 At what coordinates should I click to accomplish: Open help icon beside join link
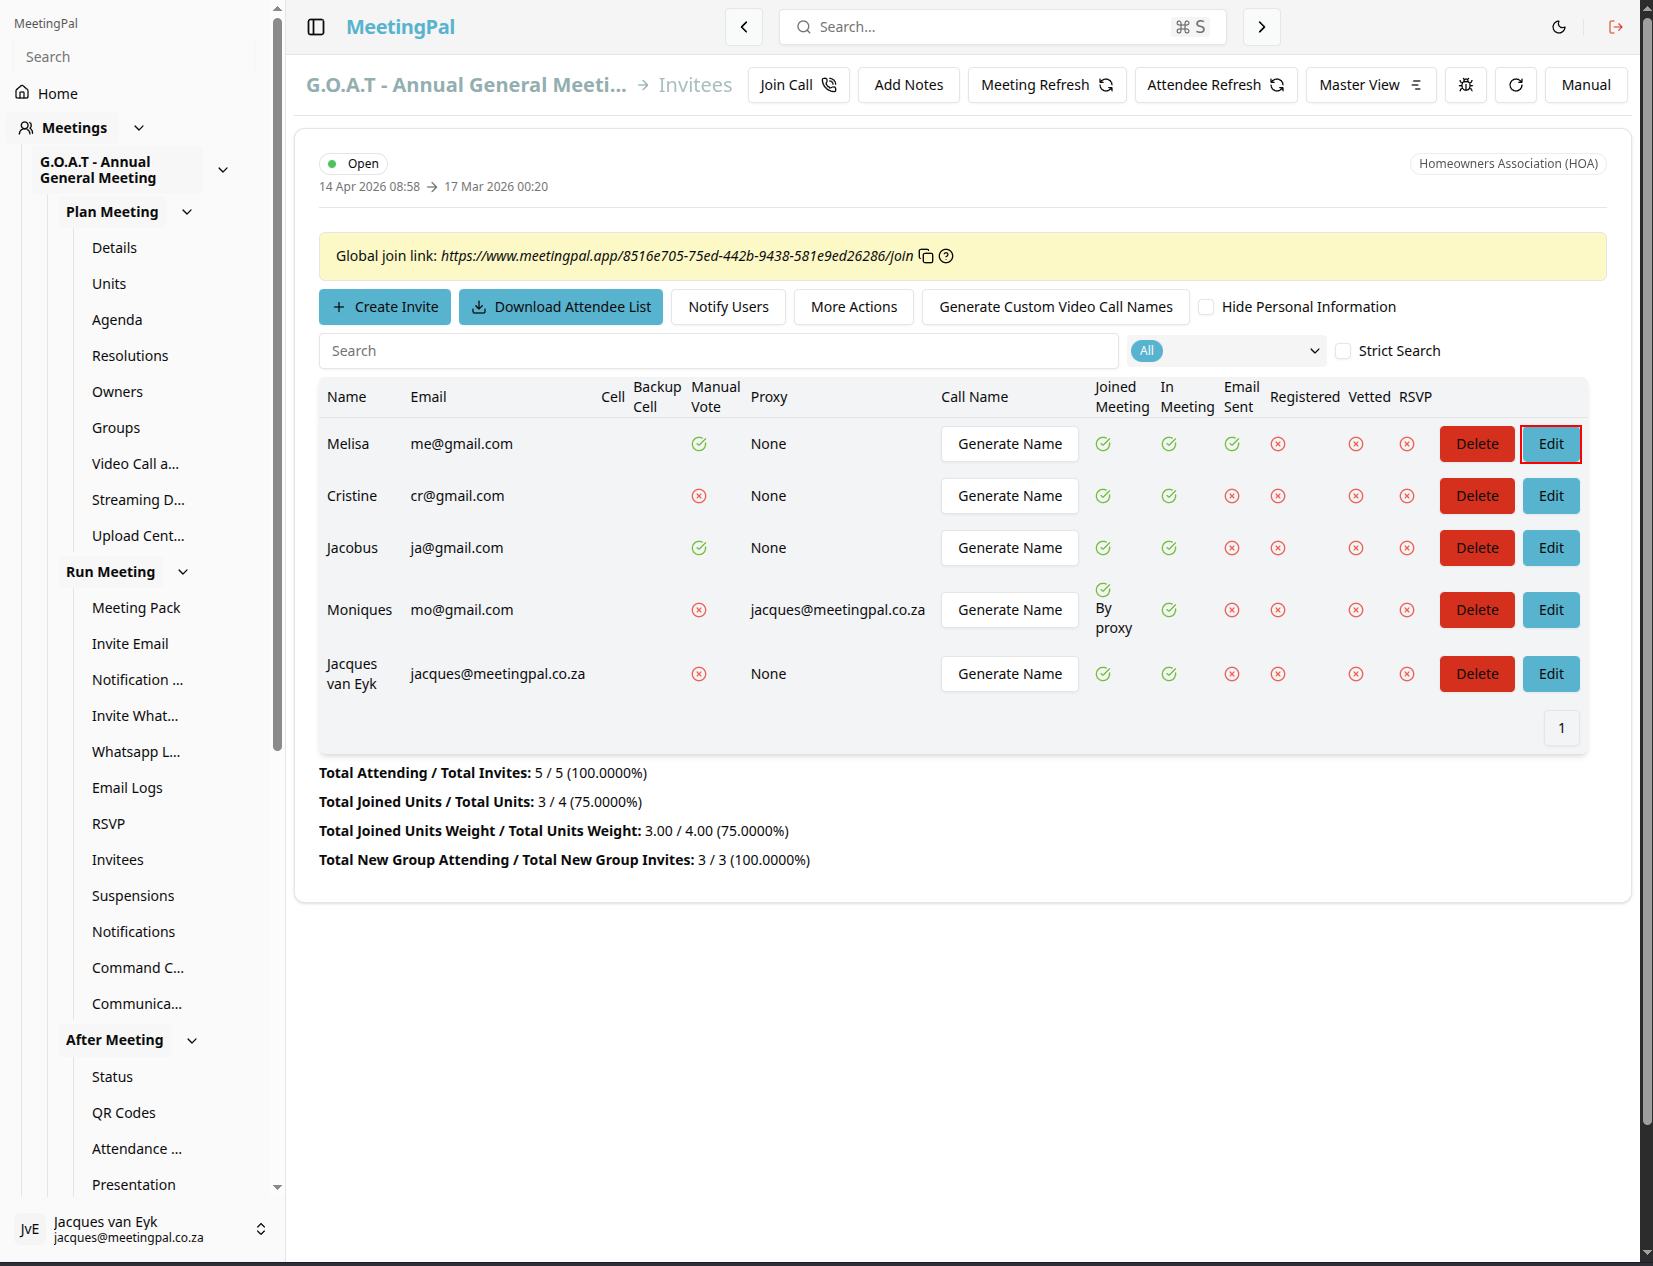(946, 256)
